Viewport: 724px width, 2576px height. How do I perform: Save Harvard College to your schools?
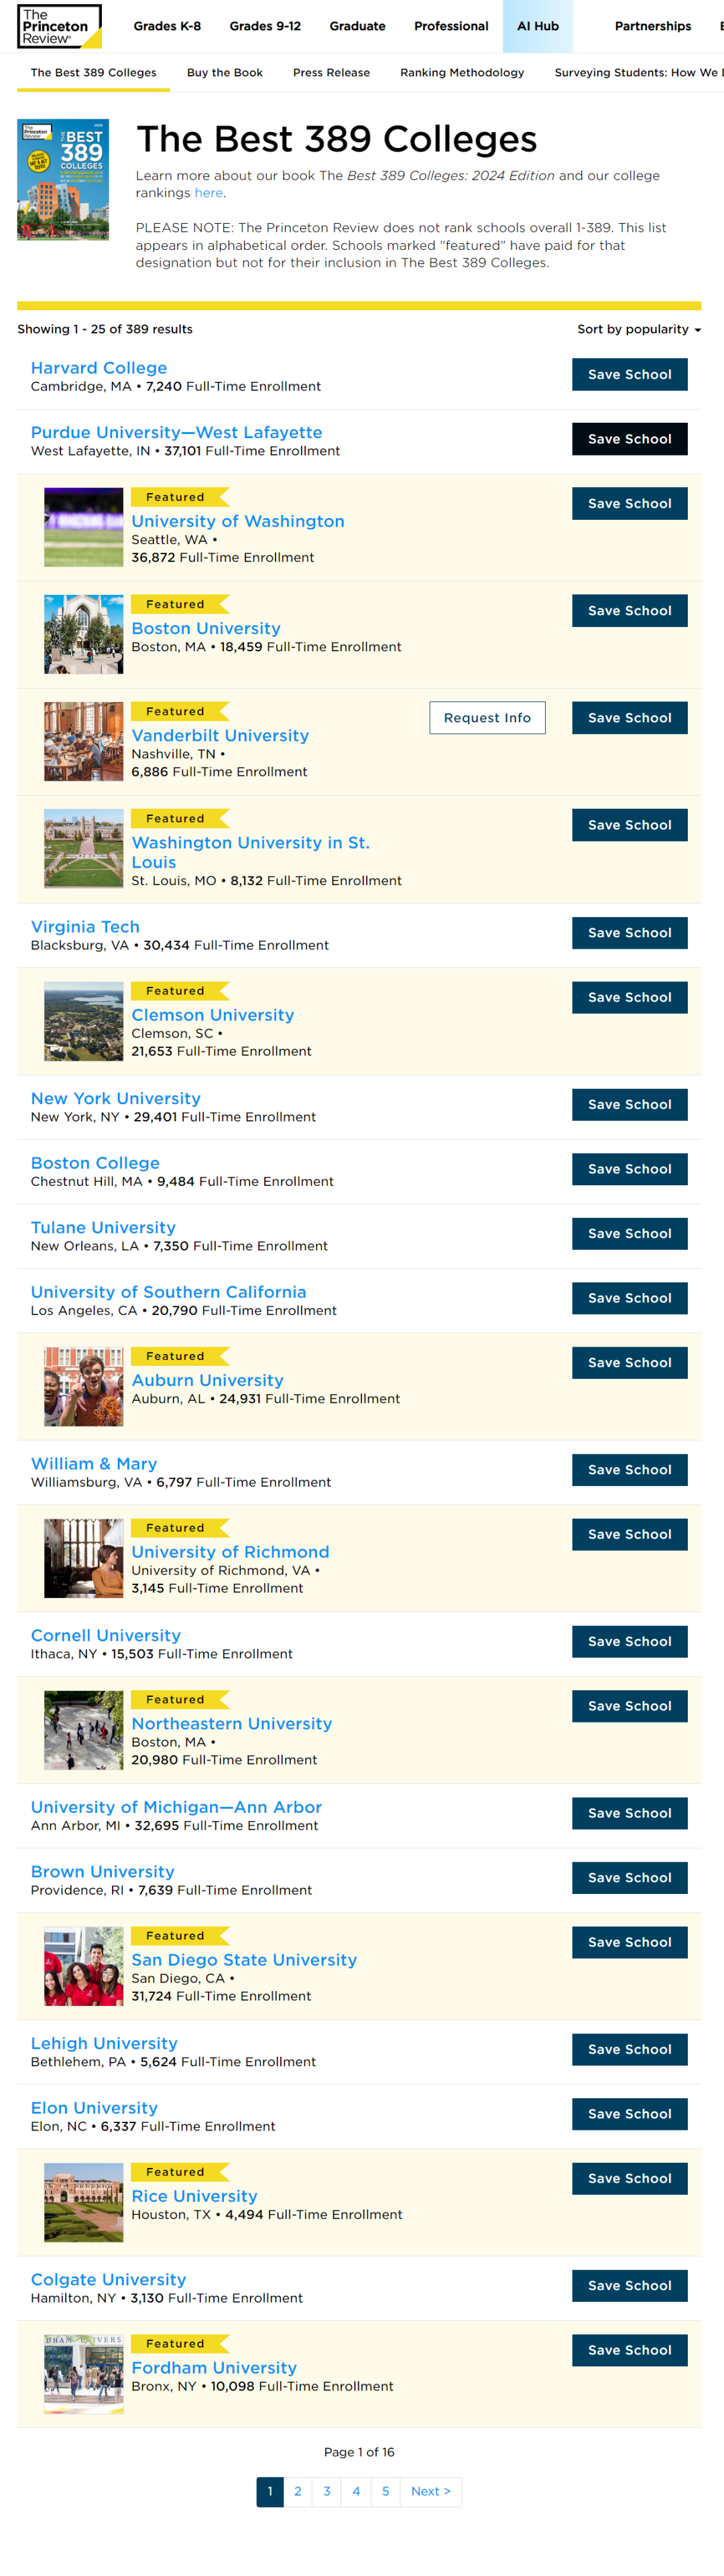pos(630,375)
